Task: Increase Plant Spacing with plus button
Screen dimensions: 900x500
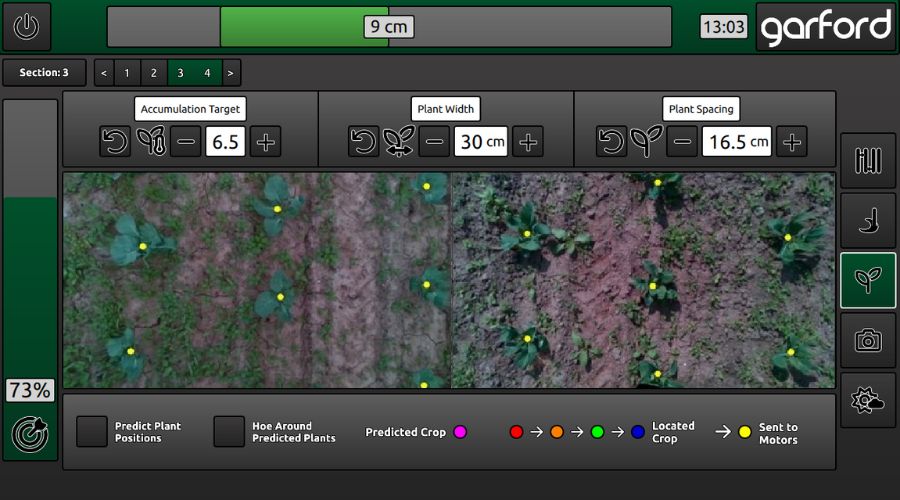Action: point(792,142)
